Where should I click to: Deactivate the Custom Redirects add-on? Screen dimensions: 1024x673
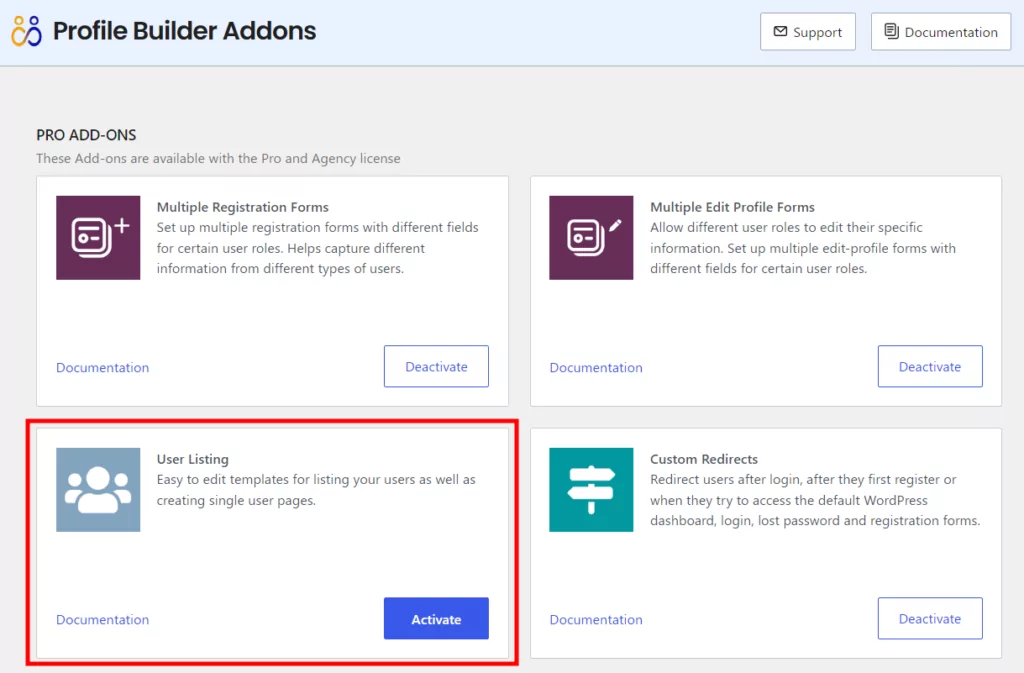[930, 618]
